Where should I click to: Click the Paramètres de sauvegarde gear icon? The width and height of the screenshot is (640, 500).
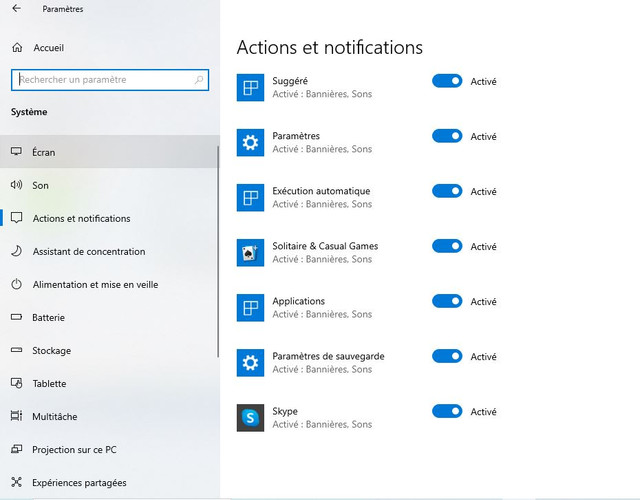(250, 363)
